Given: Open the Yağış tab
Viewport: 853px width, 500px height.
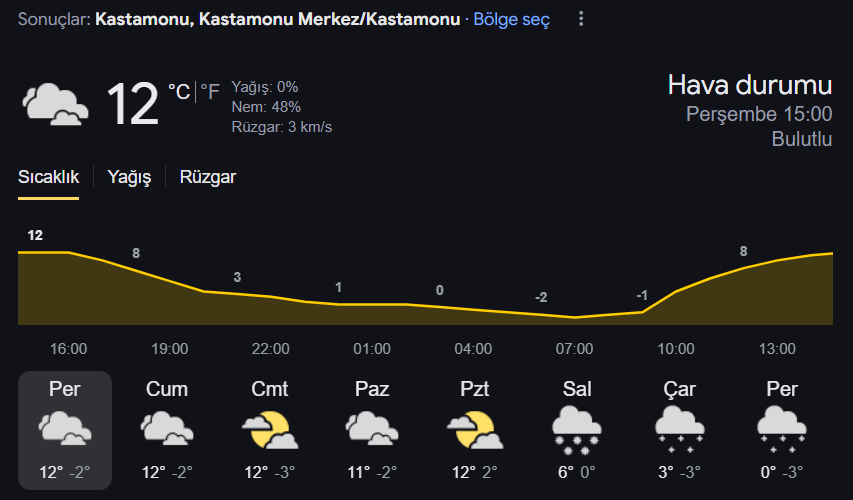Looking at the screenshot, I should [129, 177].
